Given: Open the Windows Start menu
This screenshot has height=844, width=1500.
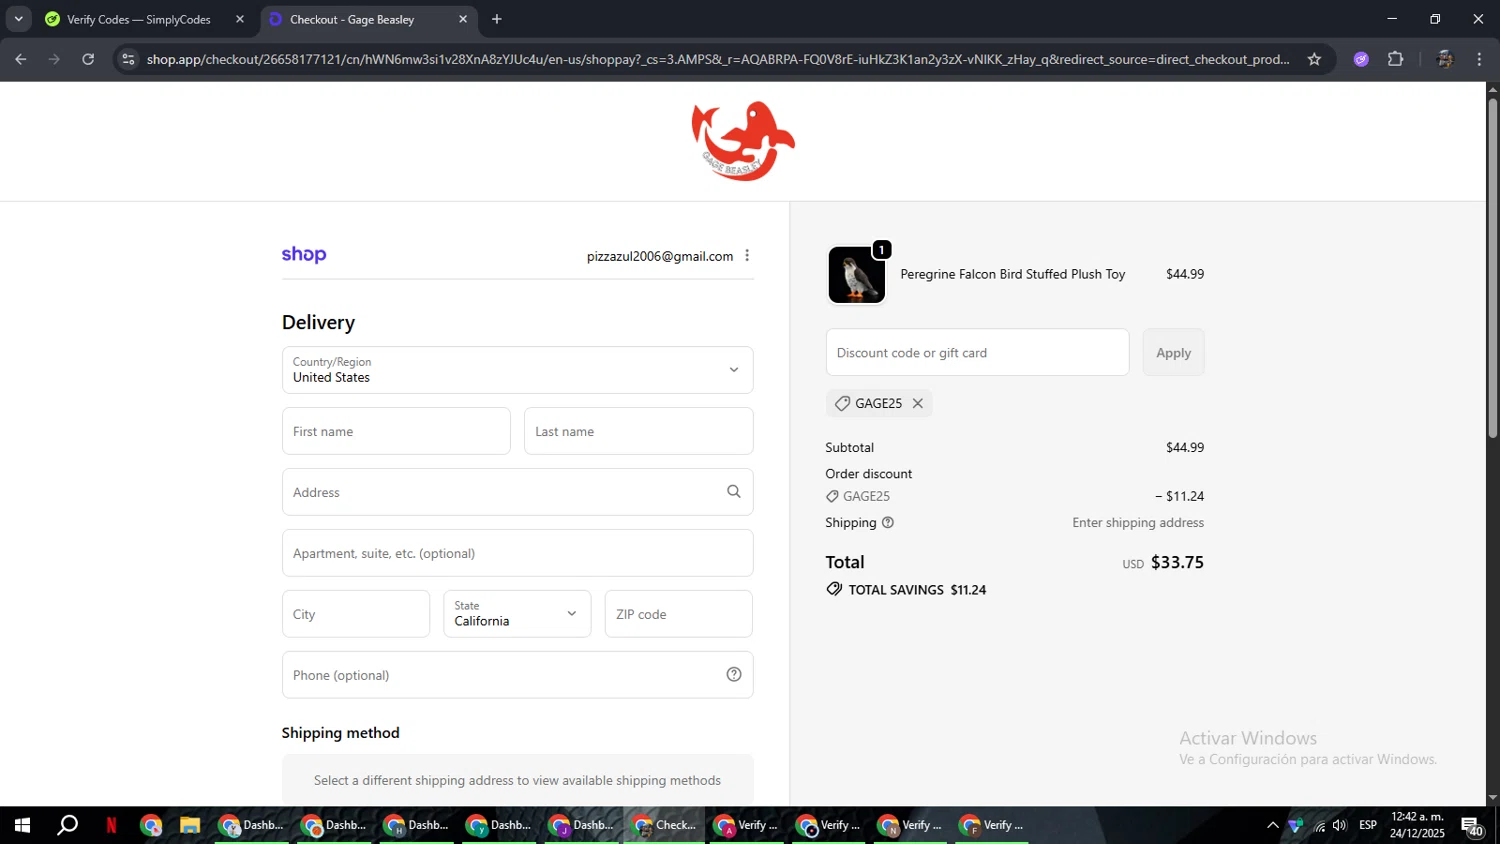Looking at the screenshot, I should pos(22,825).
